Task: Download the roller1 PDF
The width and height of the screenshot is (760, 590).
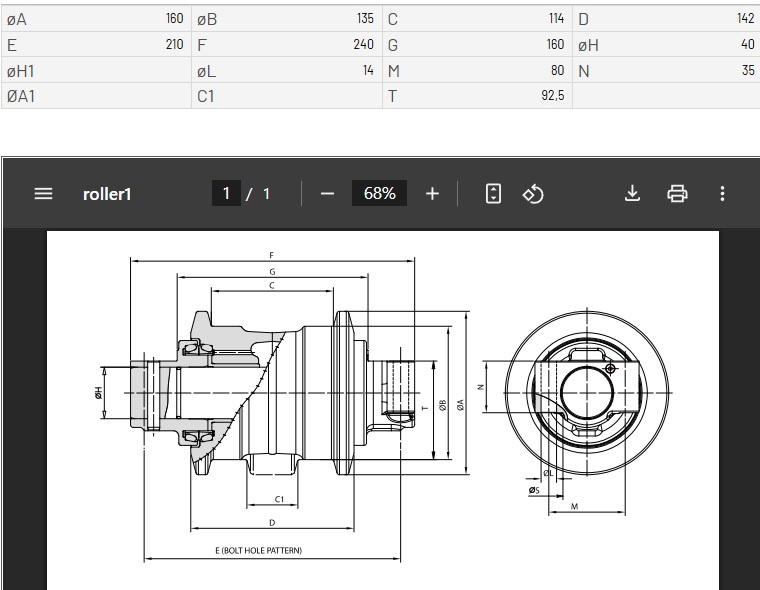Action: click(x=632, y=194)
